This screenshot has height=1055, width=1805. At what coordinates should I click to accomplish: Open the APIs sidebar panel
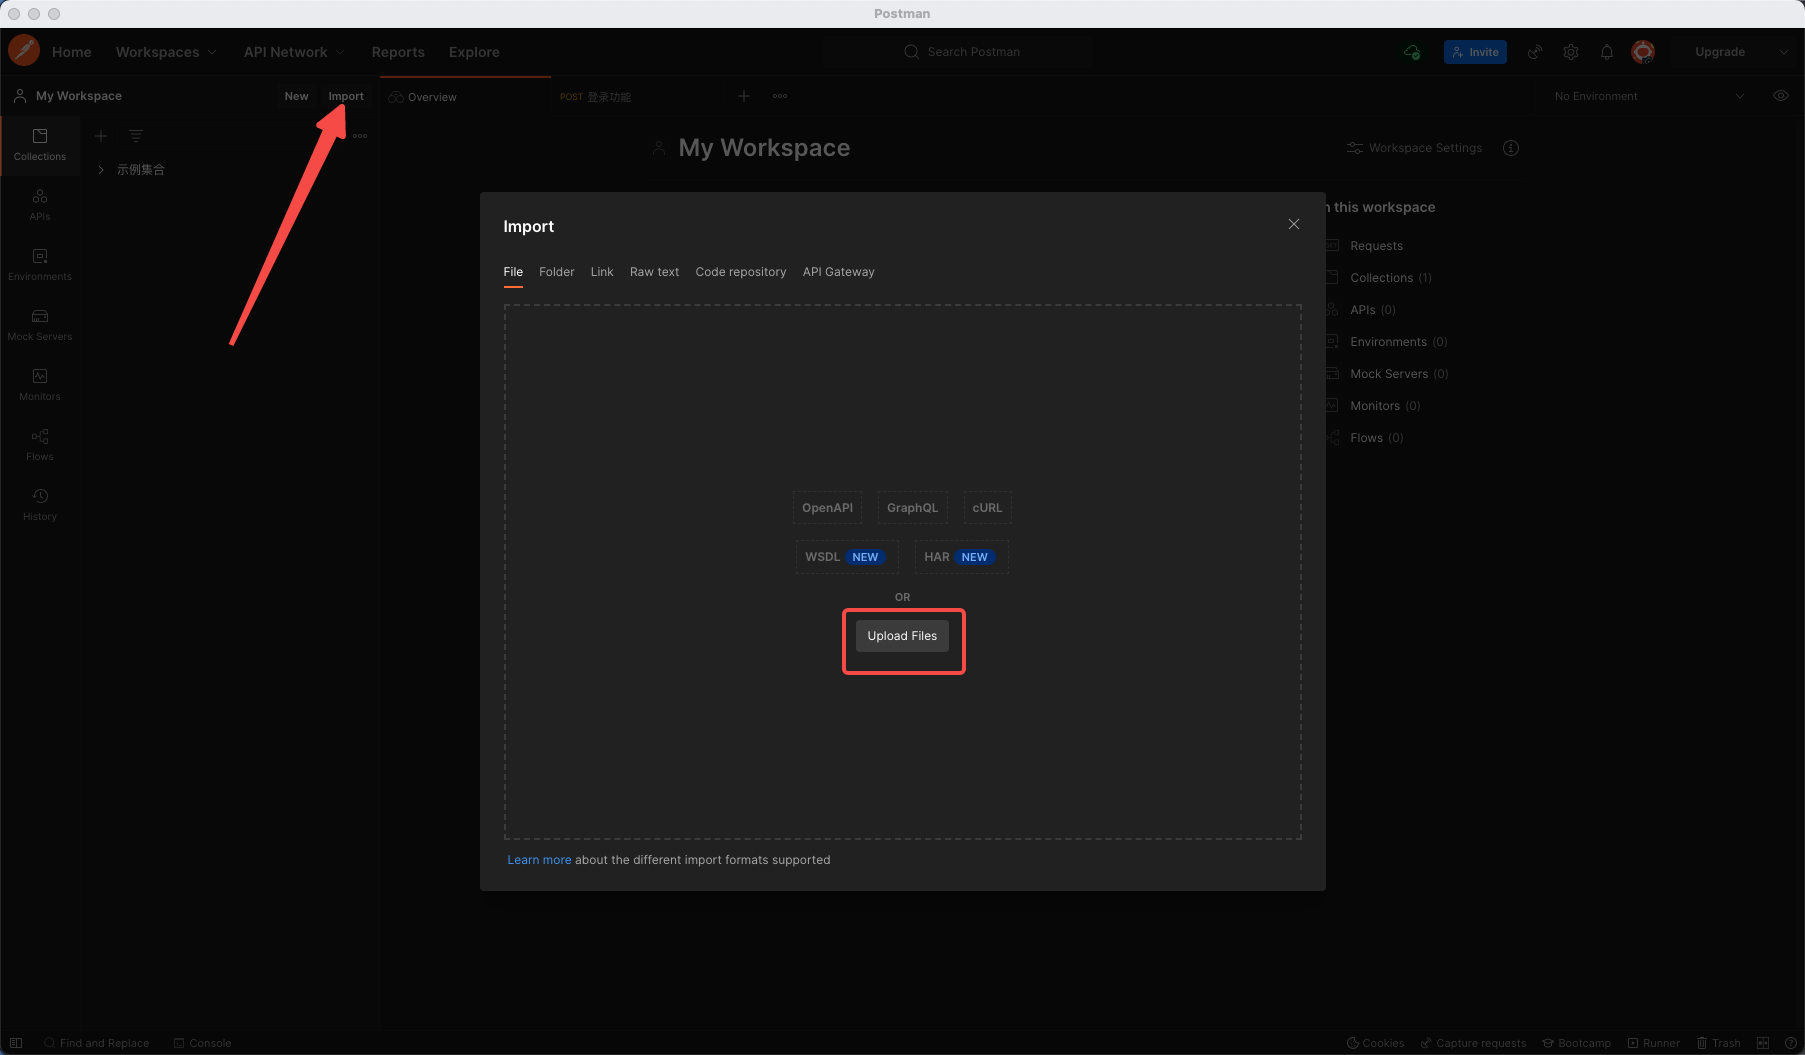coord(40,205)
